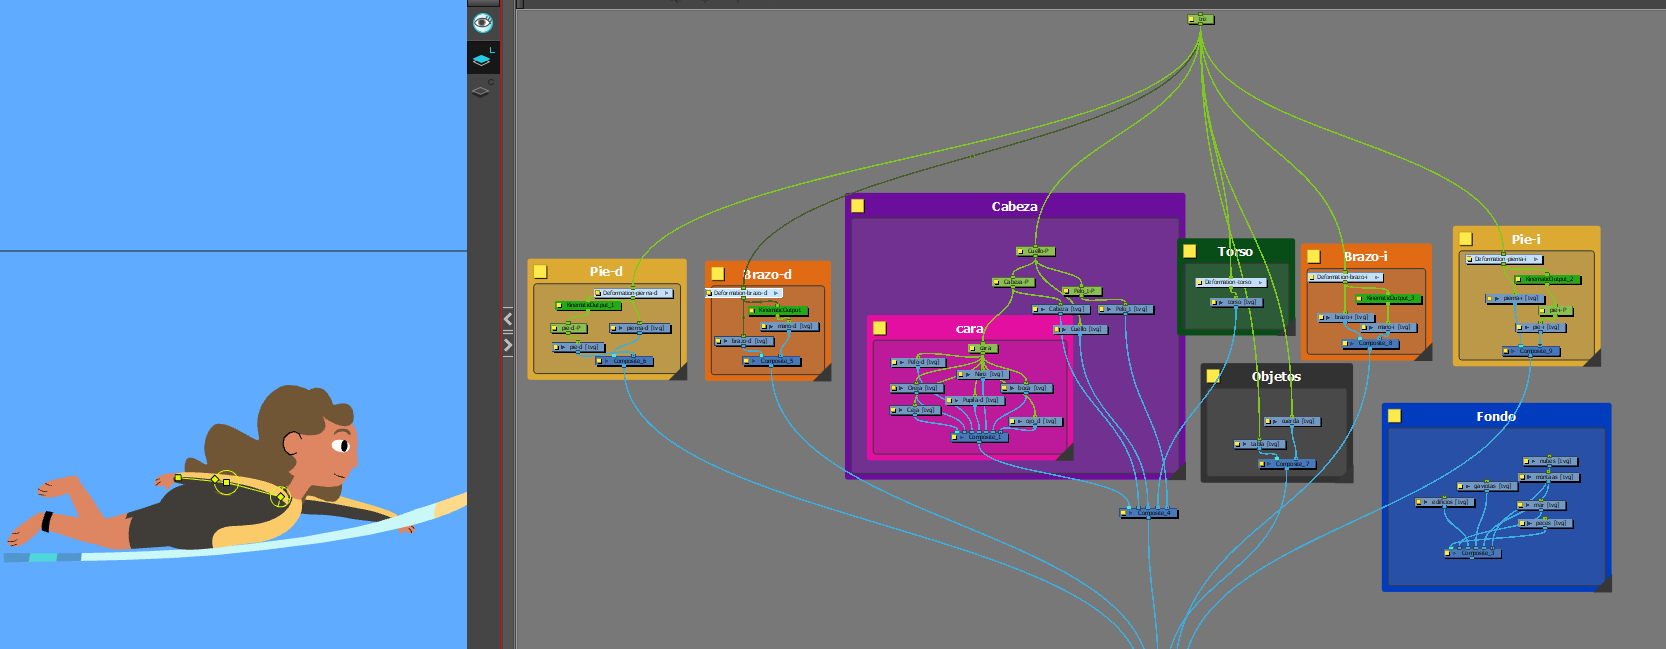
Task: Expand the Deformation-torso node arrow
Action: pos(1260,283)
